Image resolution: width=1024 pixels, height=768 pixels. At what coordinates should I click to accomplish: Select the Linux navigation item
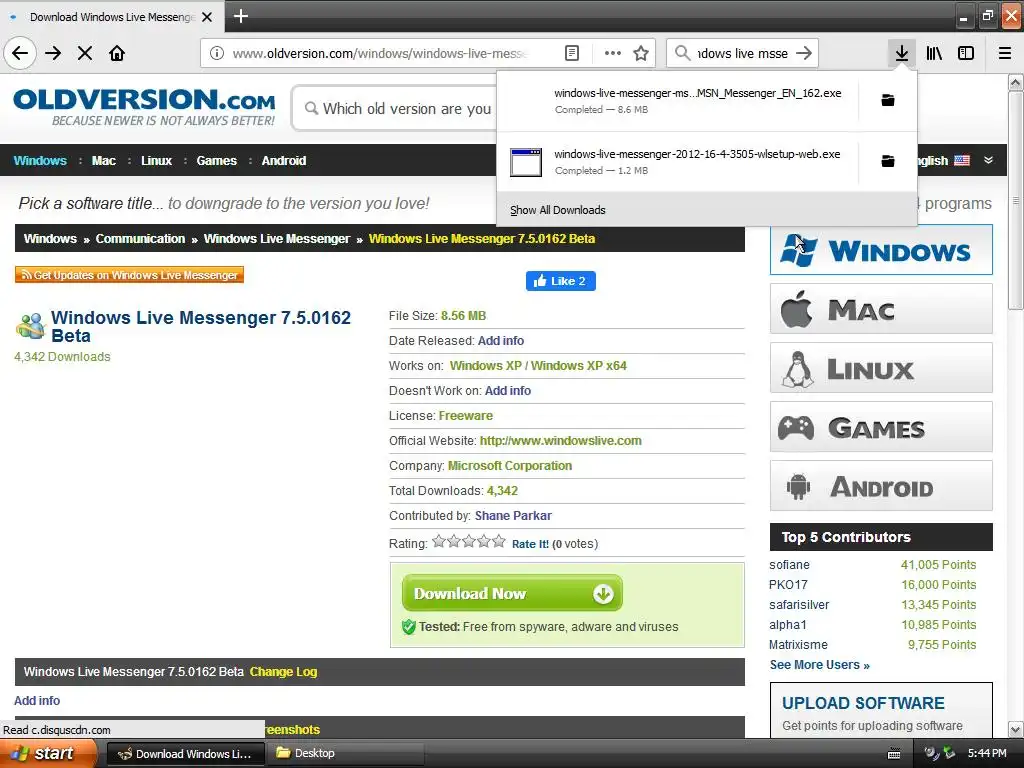(157, 161)
